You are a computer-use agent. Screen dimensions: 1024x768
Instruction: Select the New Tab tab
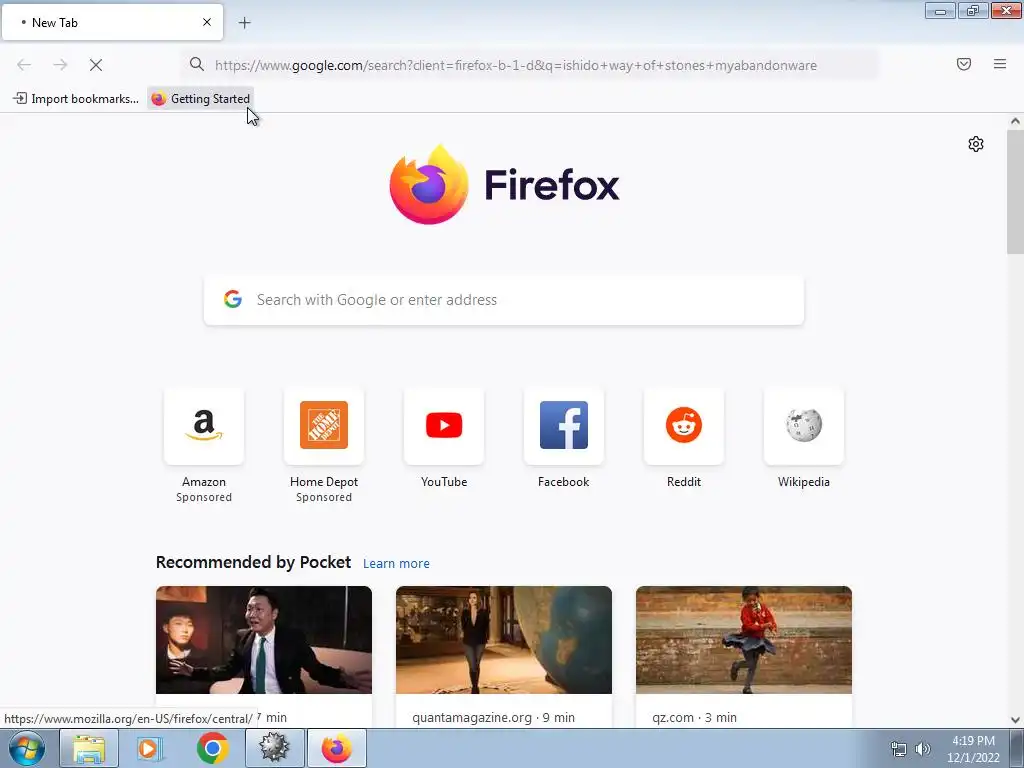click(x=112, y=23)
